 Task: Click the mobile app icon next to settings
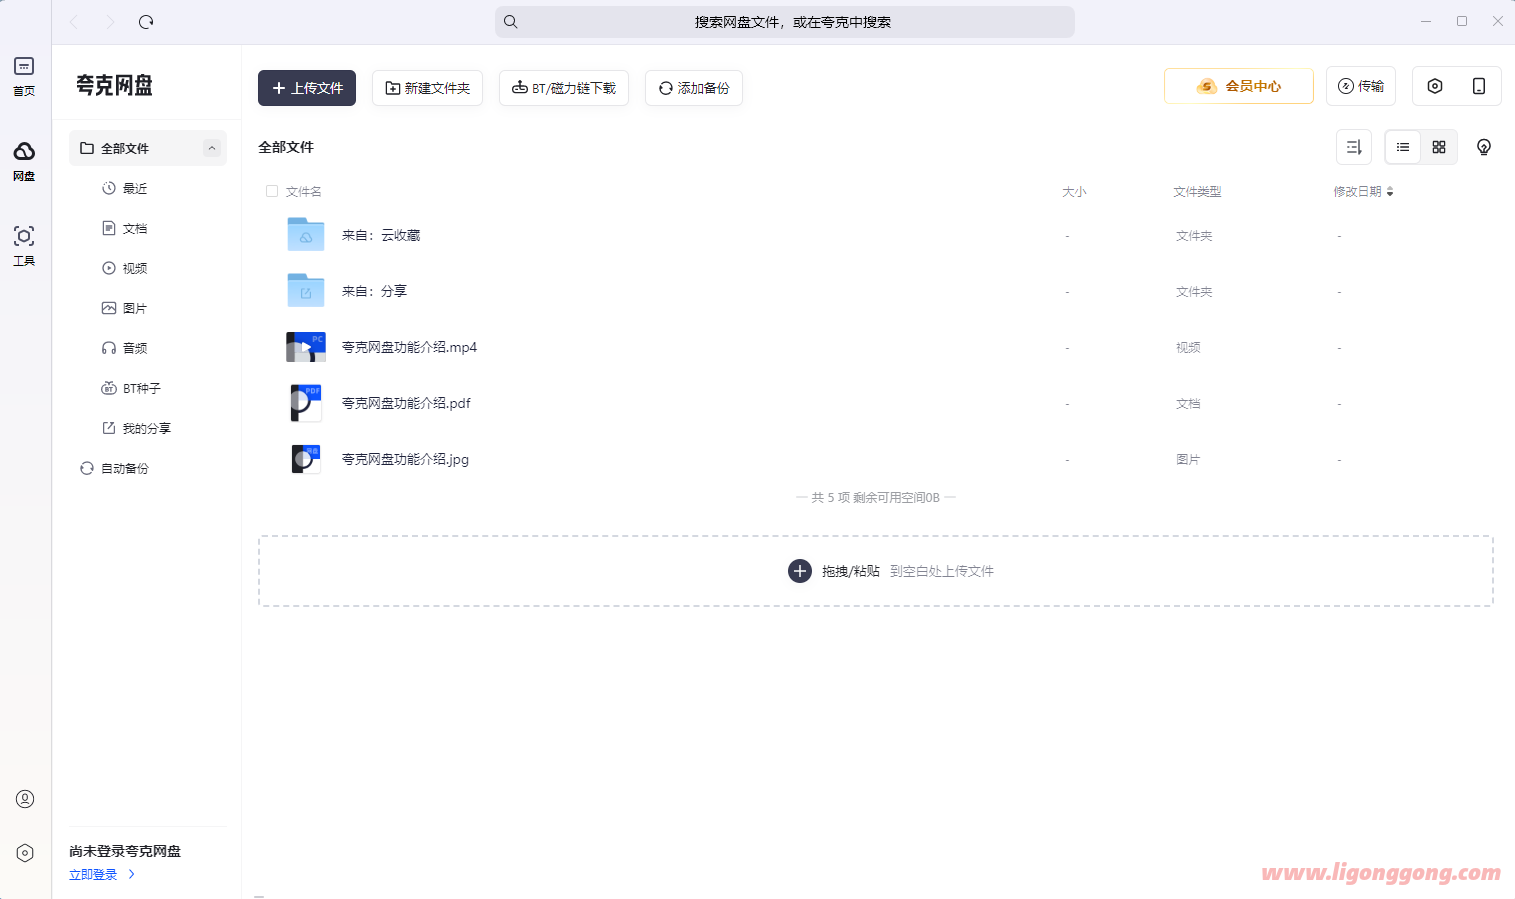(1478, 86)
